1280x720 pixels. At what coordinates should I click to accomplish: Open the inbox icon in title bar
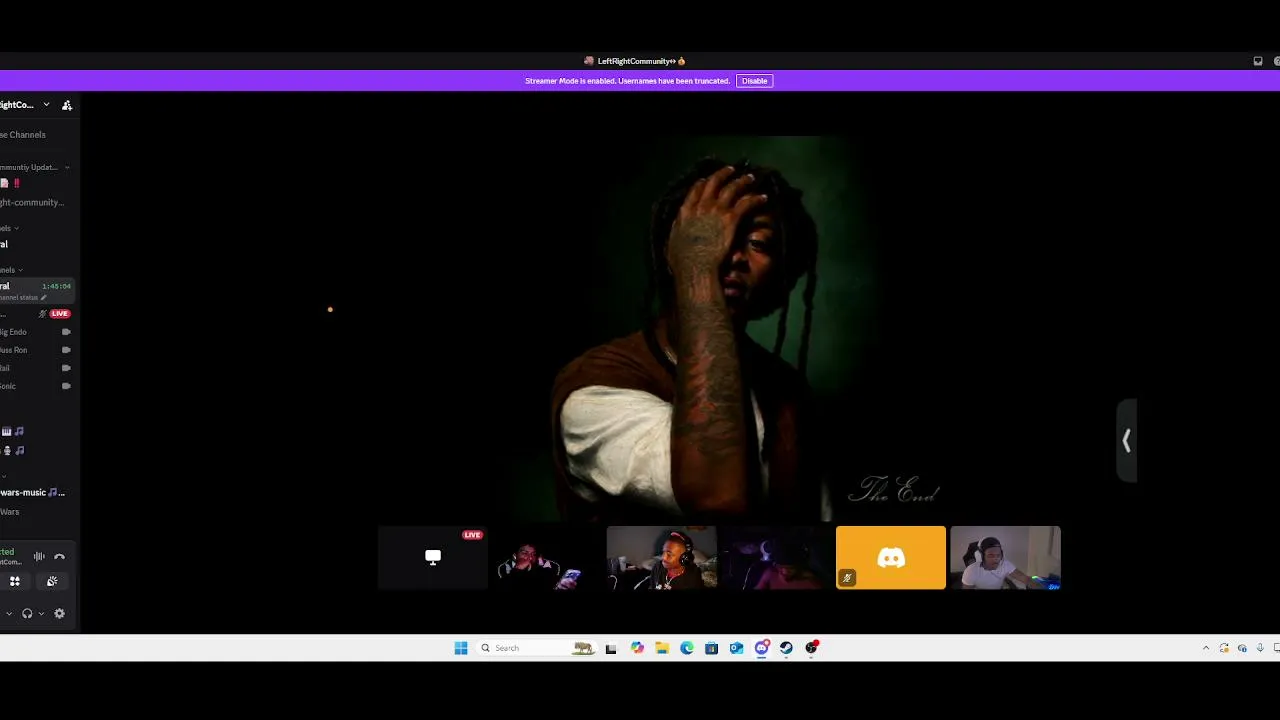tap(1258, 61)
